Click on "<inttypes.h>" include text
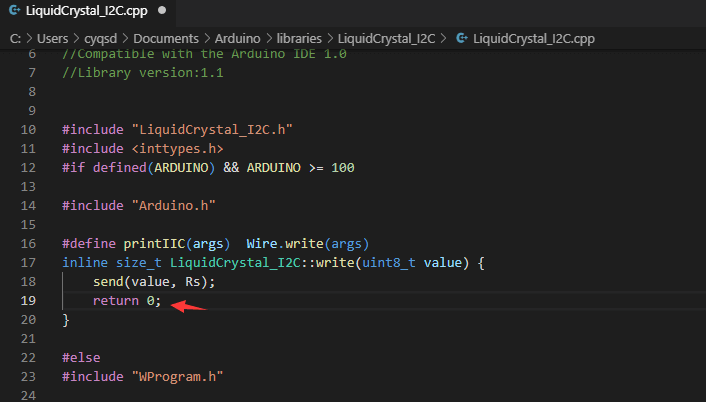Screen dimensions: 706x402 (177, 149)
